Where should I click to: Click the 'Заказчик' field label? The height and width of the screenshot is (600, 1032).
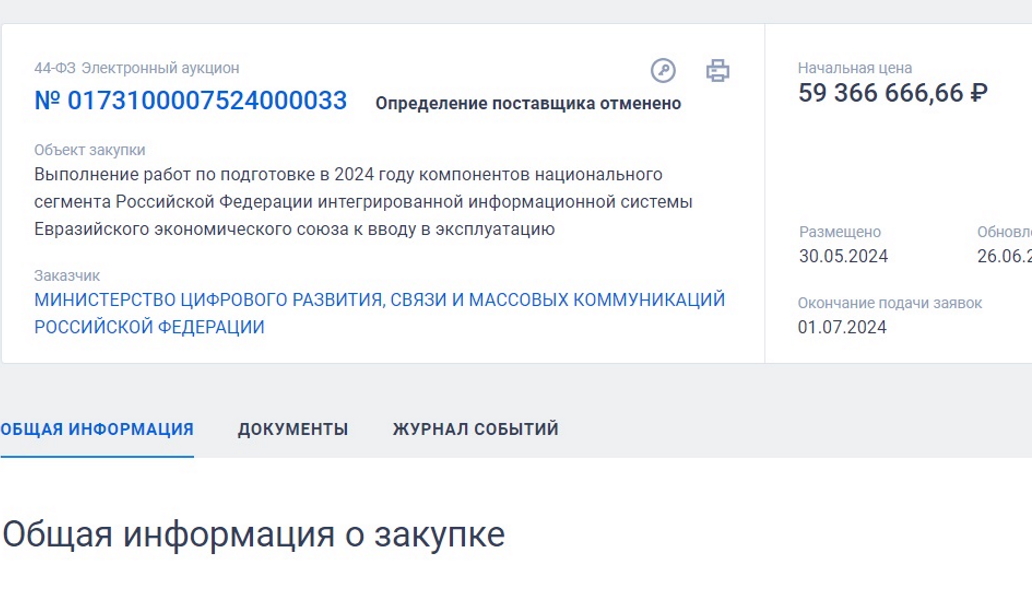click(67, 276)
